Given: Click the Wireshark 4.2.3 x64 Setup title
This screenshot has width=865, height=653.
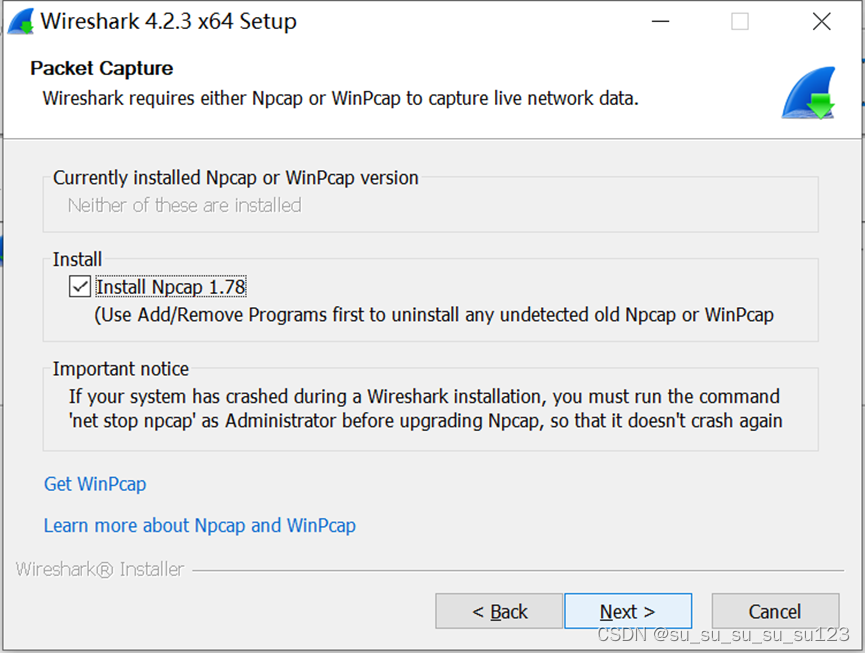Looking at the screenshot, I should [x=168, y=22].
